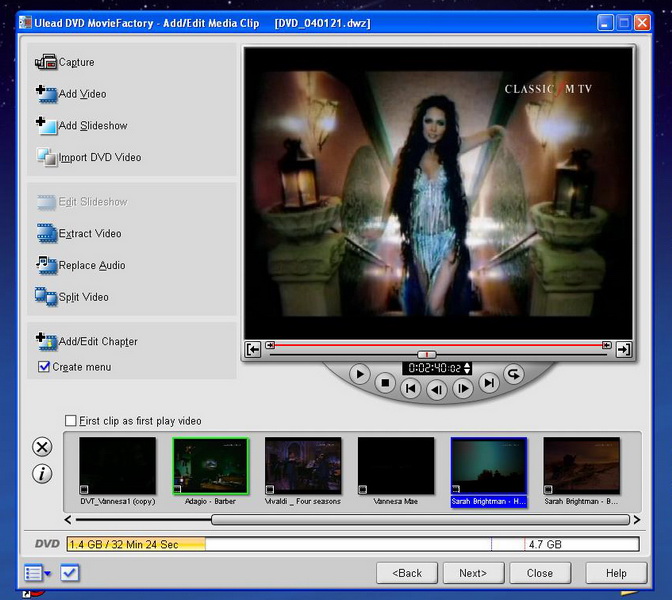Choose Add Slideshow
The image size is (672, 600).
(x=81, y=126)
